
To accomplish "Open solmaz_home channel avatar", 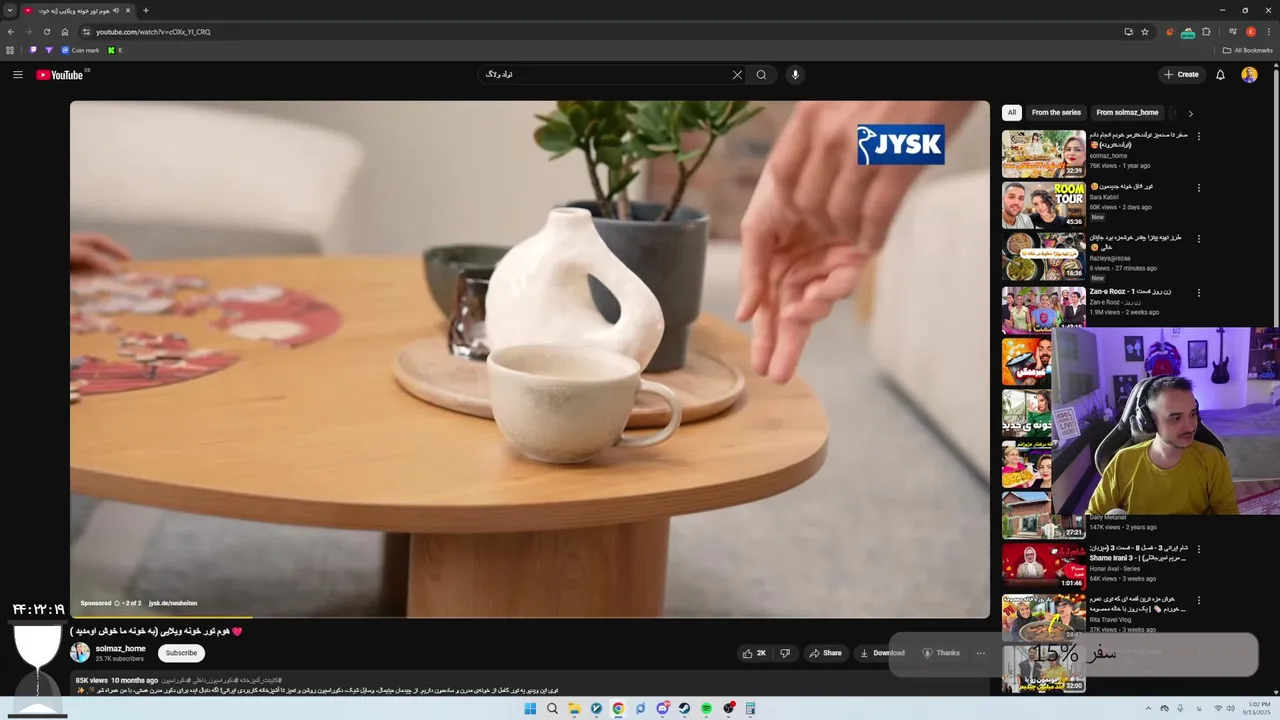I will 80,652.
